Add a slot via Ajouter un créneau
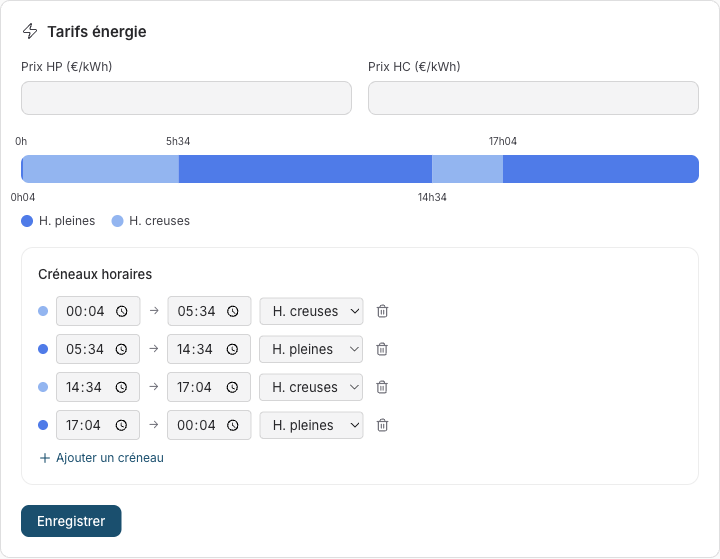This screenshot has width=720, height=559. (101, 458)
